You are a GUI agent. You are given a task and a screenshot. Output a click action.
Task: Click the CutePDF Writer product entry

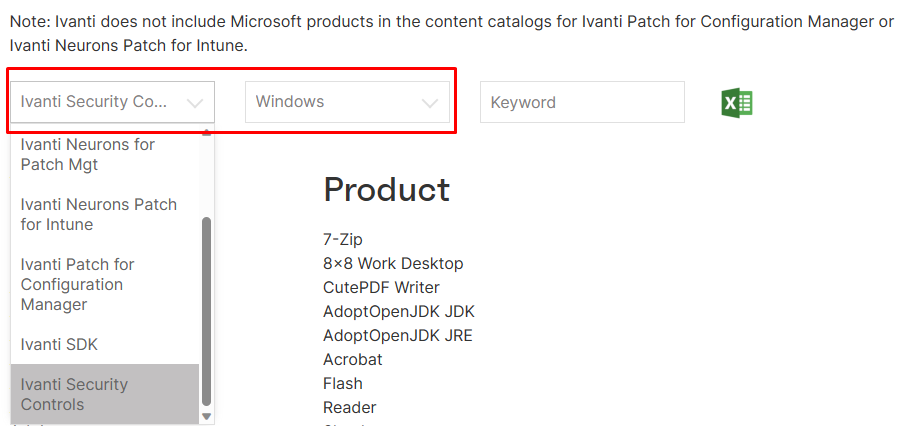pos(381,287)
